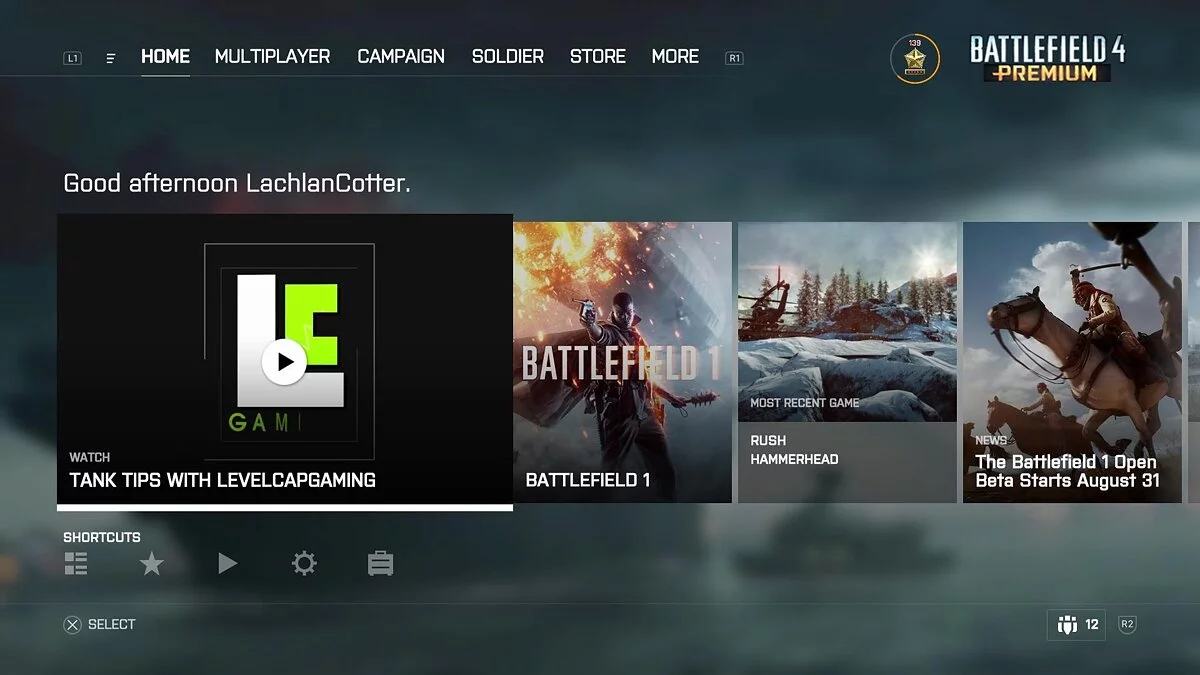
Task: Play the LevelCapGaming video
Action: [285, 361]
